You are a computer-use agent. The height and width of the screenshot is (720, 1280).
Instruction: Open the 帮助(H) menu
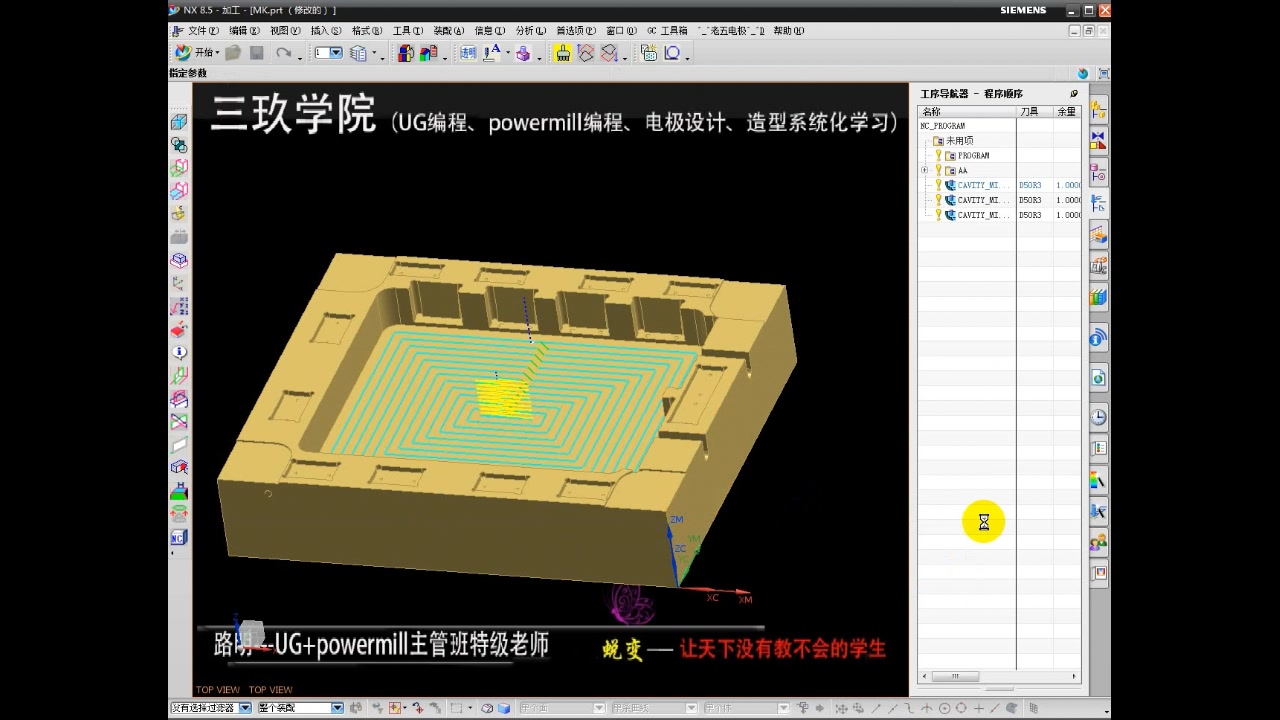point(789,31)
